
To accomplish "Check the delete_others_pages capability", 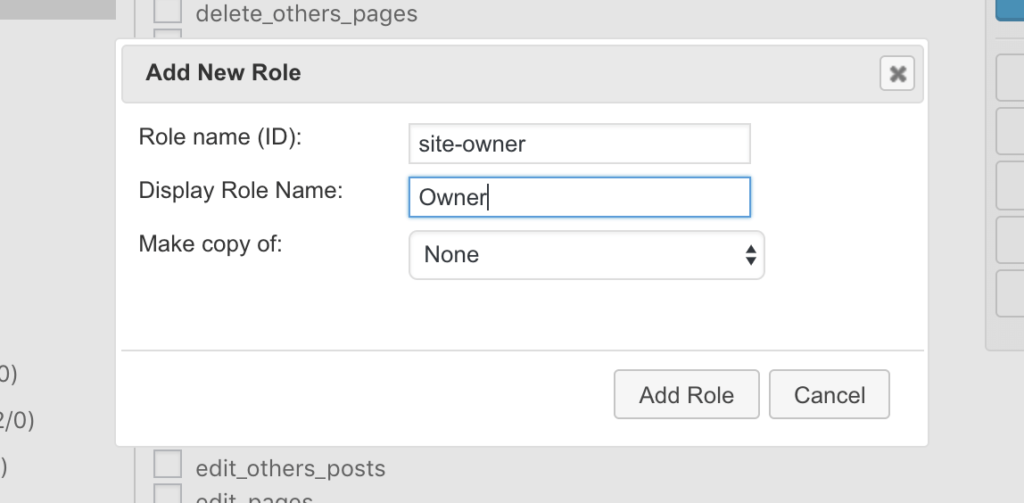I will click(x=167, y=11).
